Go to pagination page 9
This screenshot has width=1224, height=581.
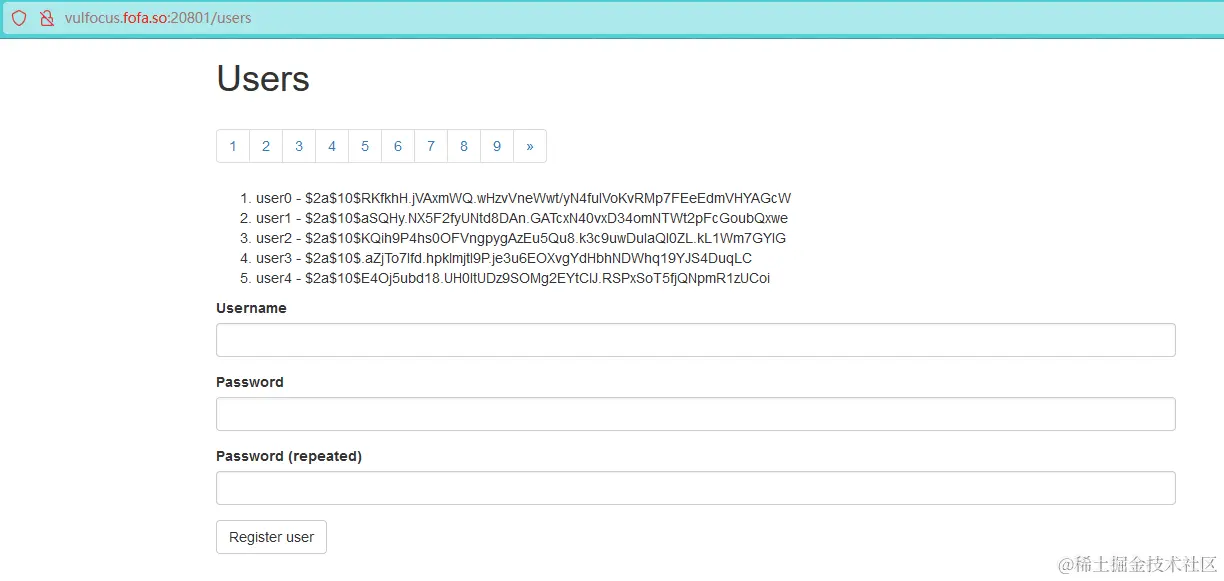(497, 146)
